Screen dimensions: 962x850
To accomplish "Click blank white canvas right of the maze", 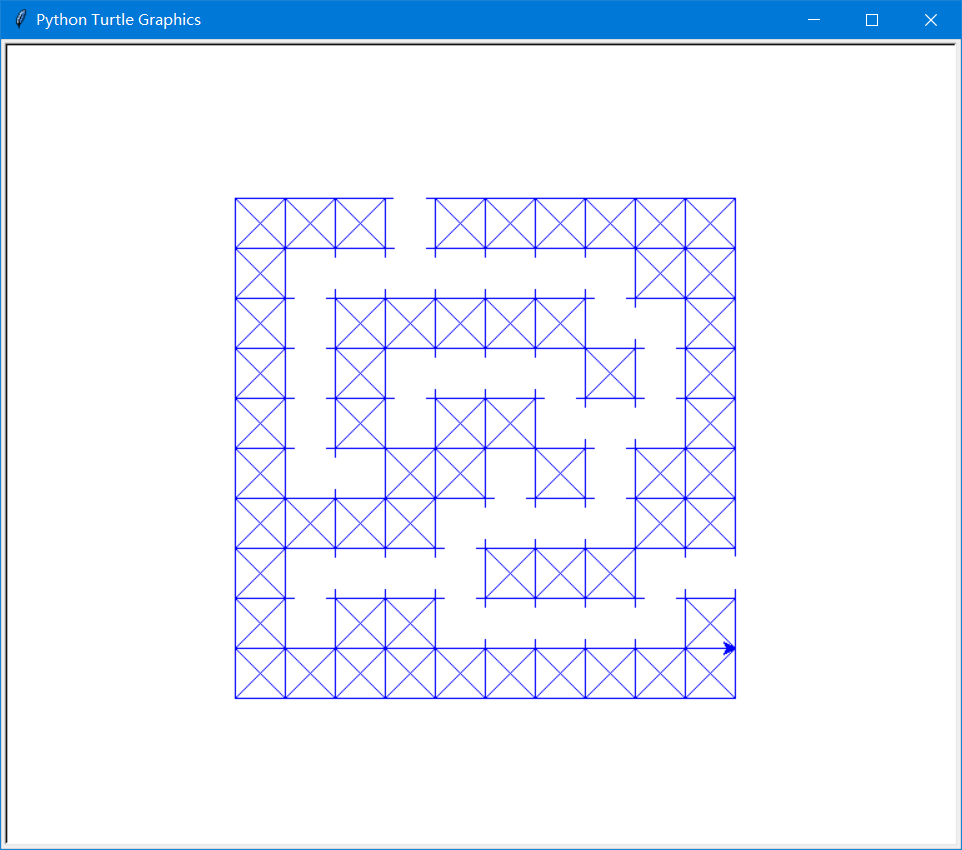I will click(x=847, y=448).
